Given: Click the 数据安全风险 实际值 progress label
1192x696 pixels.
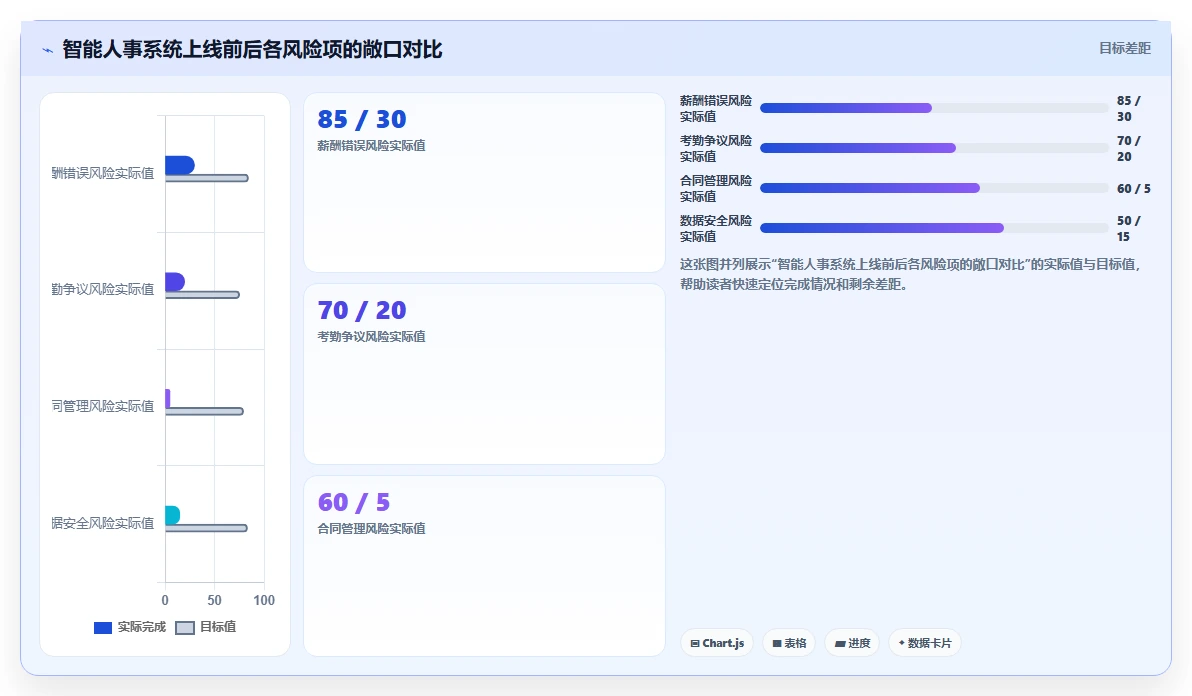Looking at the screenshot, I should coord(715,228).
